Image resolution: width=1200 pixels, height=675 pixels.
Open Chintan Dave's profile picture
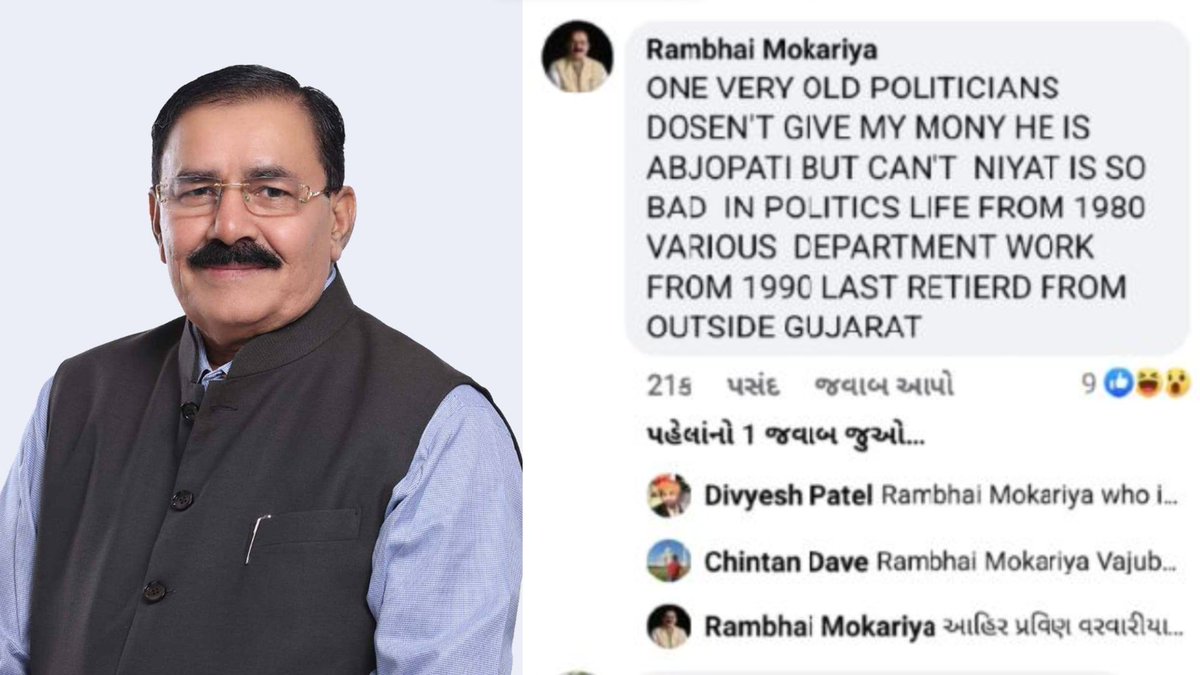pyautogui.click(x=669, y=561)
